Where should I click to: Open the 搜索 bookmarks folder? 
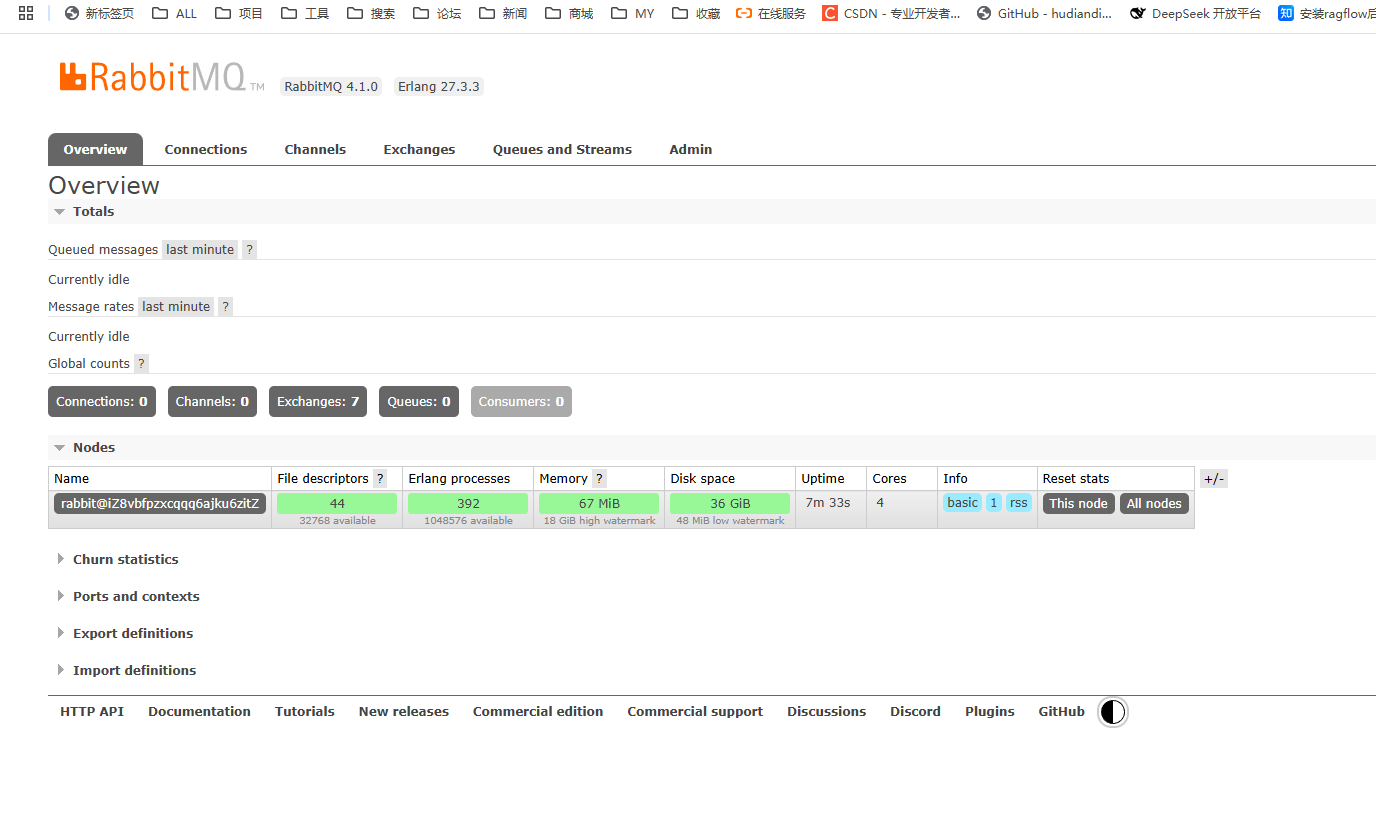[371, 13]
